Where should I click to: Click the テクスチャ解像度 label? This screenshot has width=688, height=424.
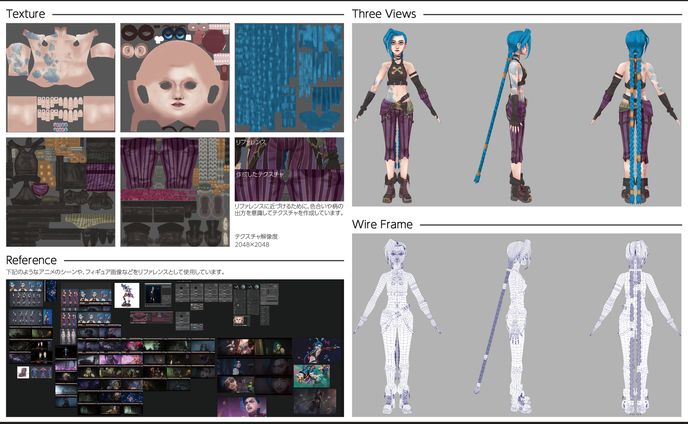[x=256, y=236]
